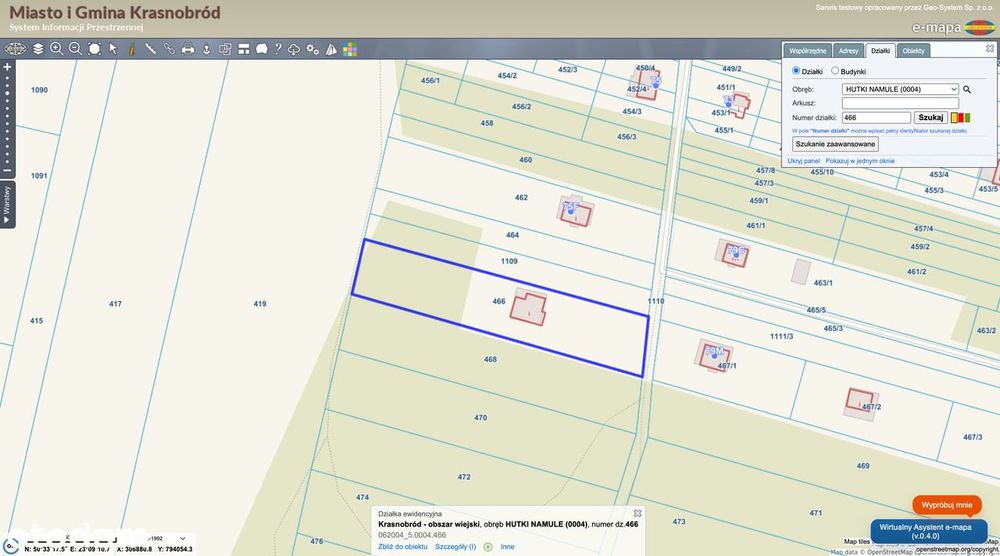Click Zbliż do obiektu link
The image size is (1000, 556).
[x=403, y=547]
